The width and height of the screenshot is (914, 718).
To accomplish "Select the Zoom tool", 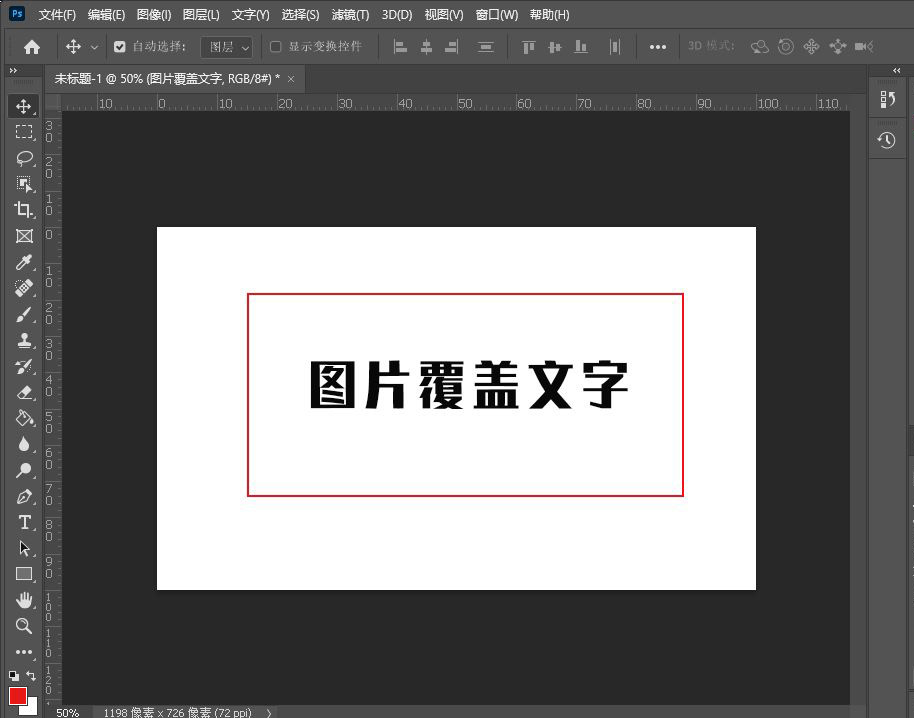I will coord(25,626).
